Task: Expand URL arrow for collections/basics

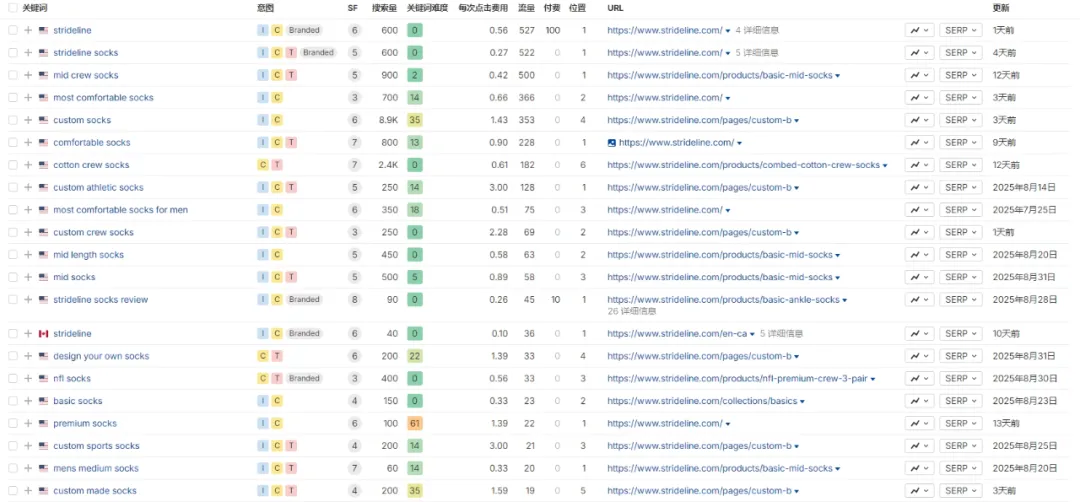Action: pyautogui.click(x=802, y=401)
